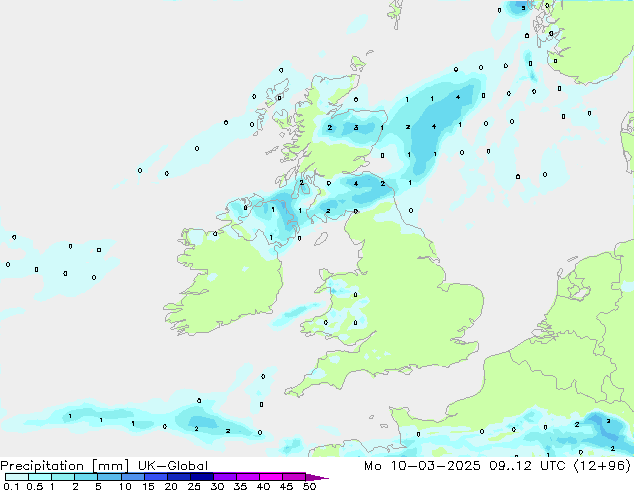The width and height of the screenshot is (634, 490).
Task: Click the '0.1' legend scale label
Action: click(x=11, y=486)
